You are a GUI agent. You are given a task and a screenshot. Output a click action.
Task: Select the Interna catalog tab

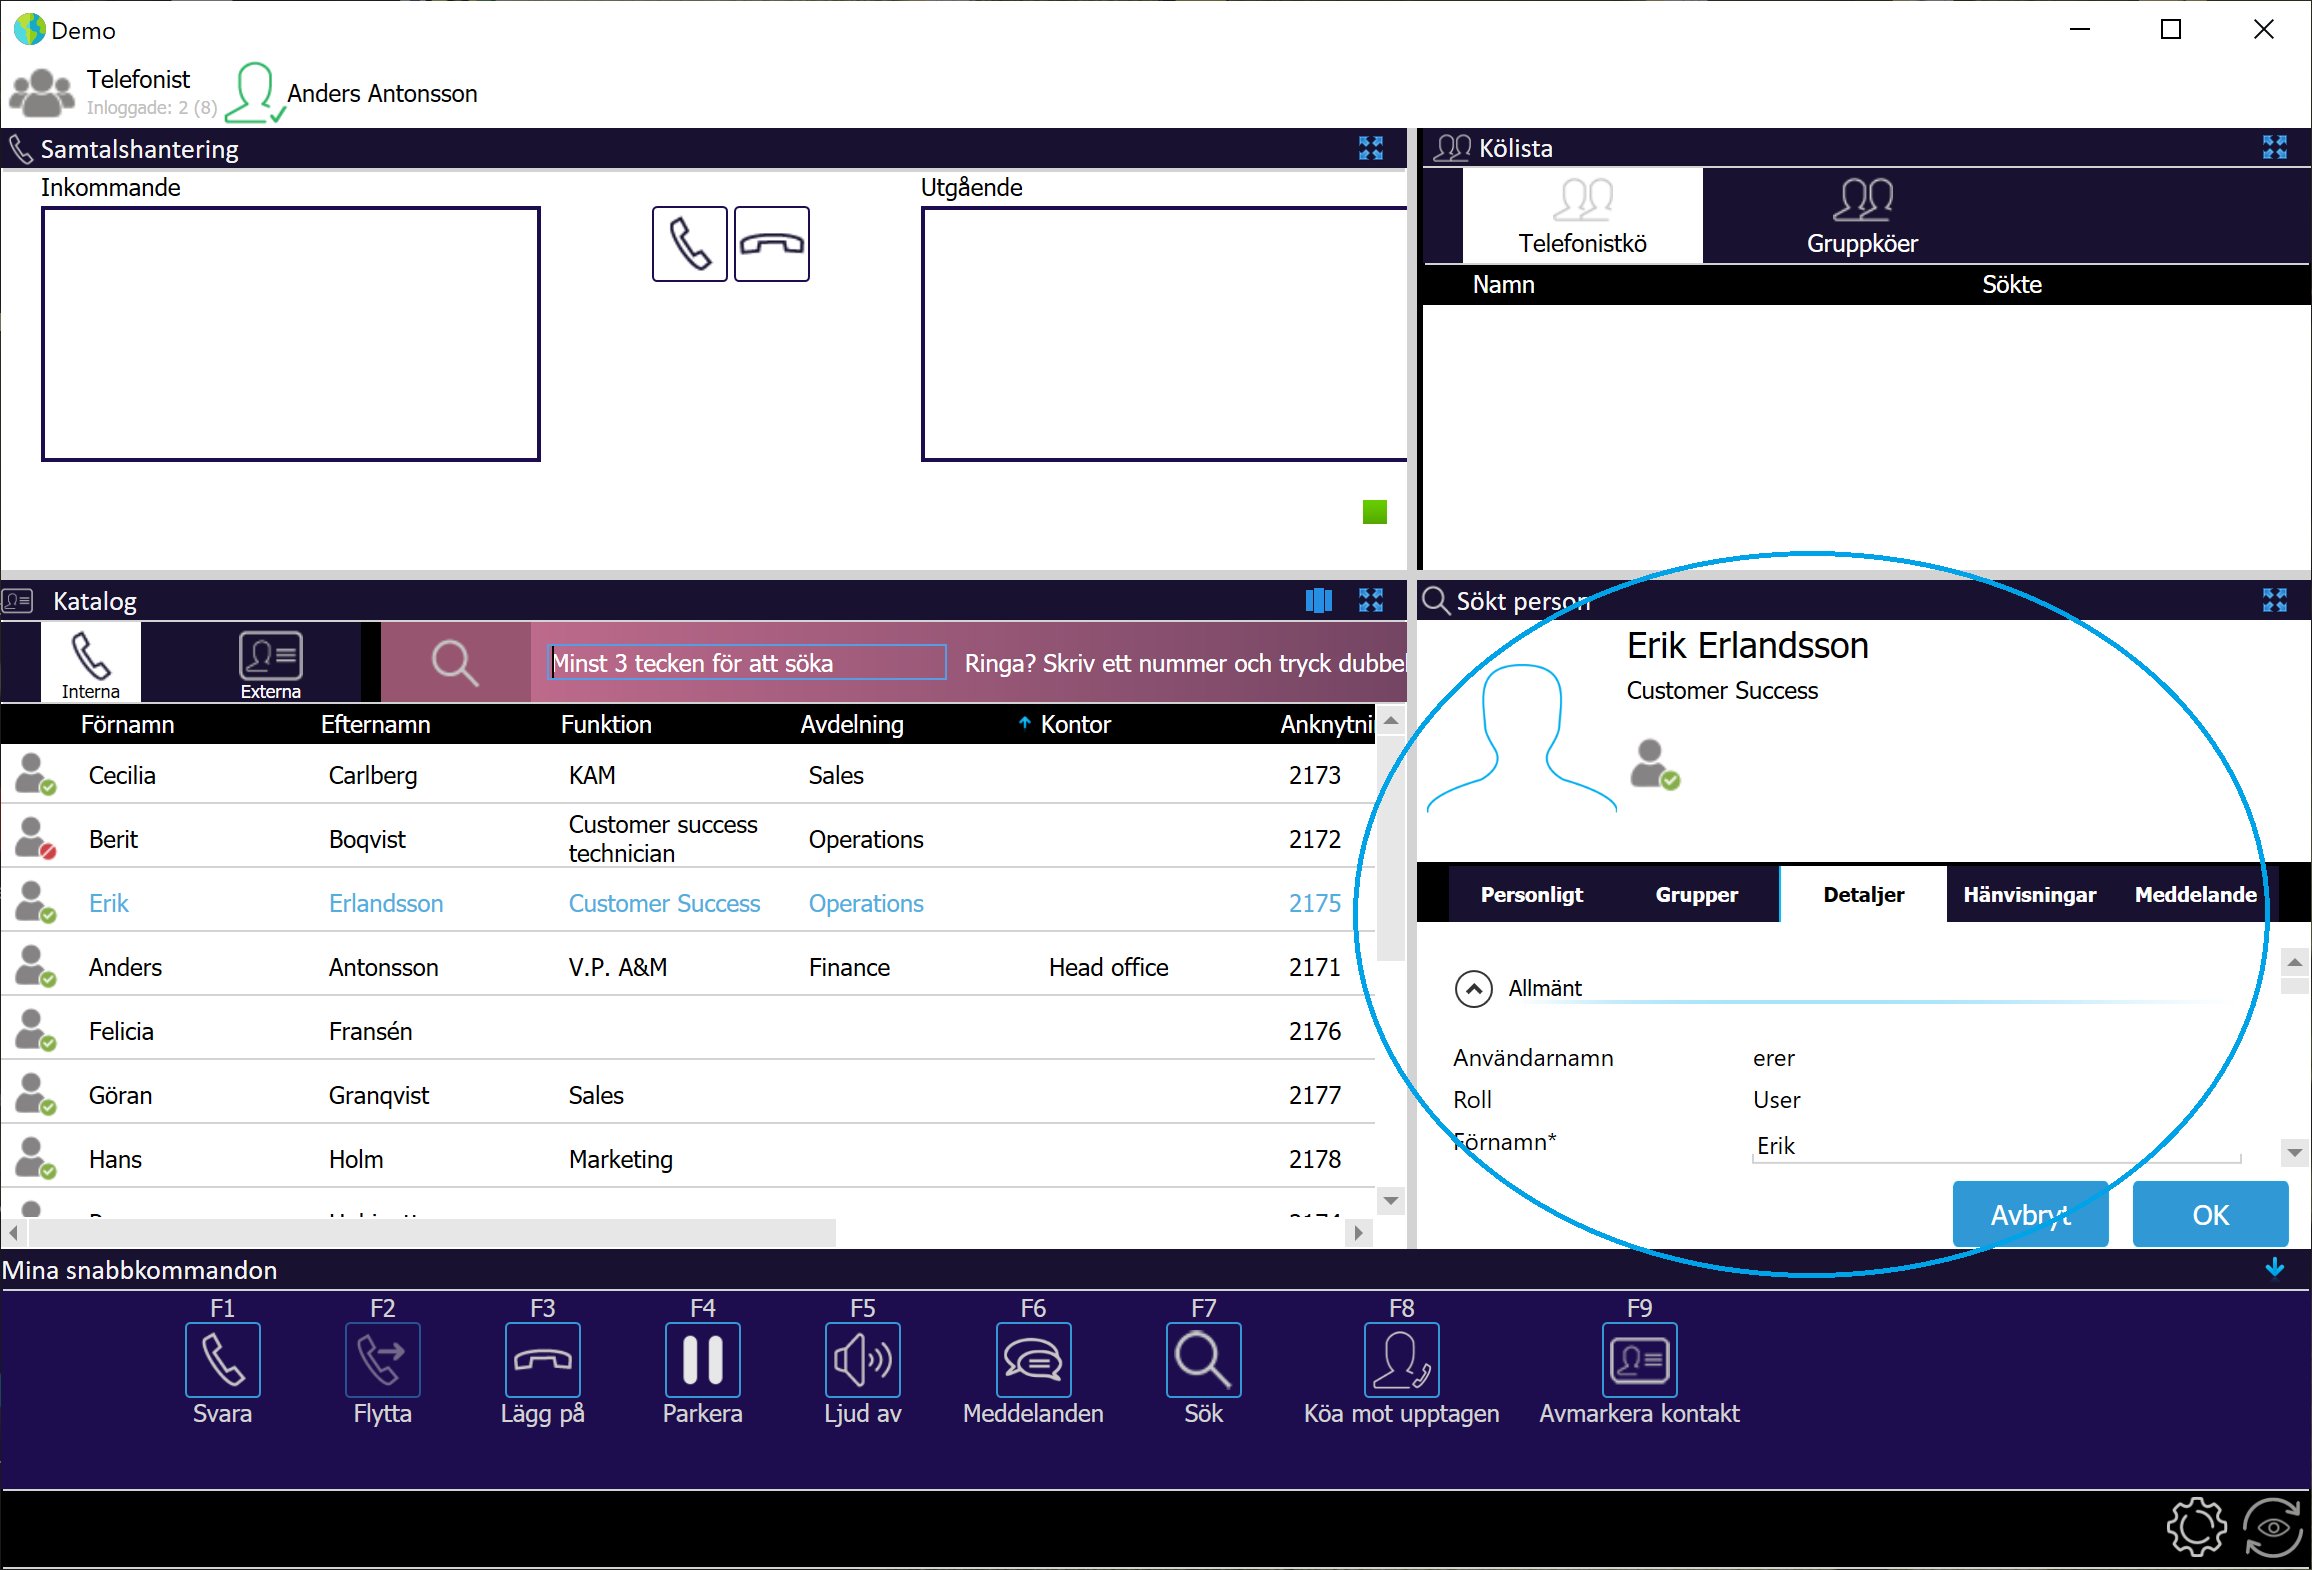(x=91, y=662)
